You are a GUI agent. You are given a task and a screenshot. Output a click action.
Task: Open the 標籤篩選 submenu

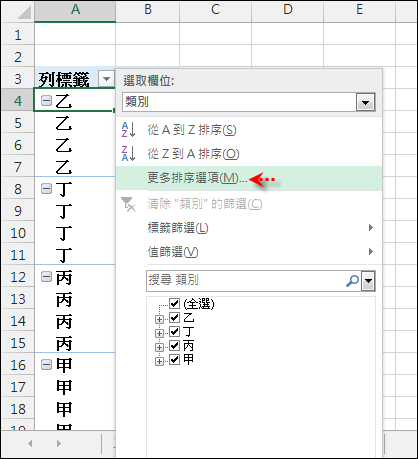[x=248, y=228]
